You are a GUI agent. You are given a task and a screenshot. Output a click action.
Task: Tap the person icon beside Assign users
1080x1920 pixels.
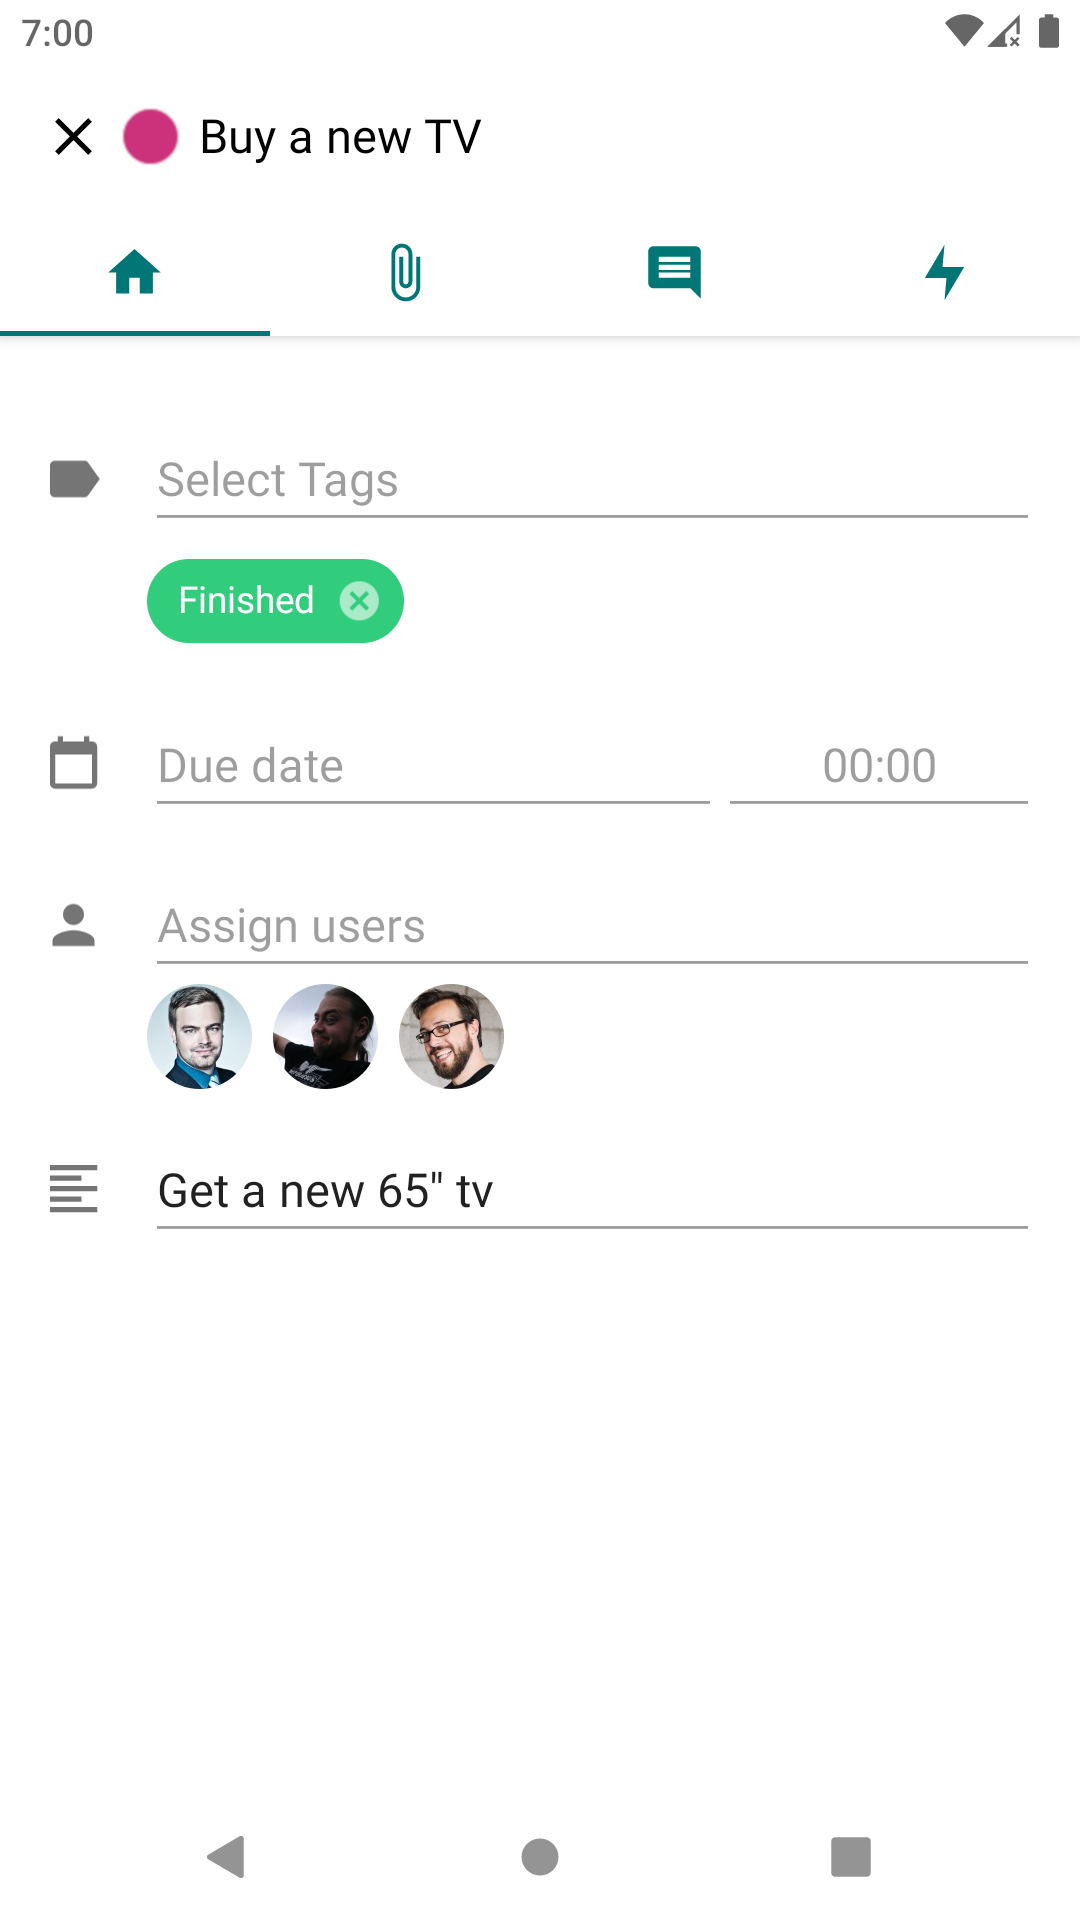pos(74,925)
